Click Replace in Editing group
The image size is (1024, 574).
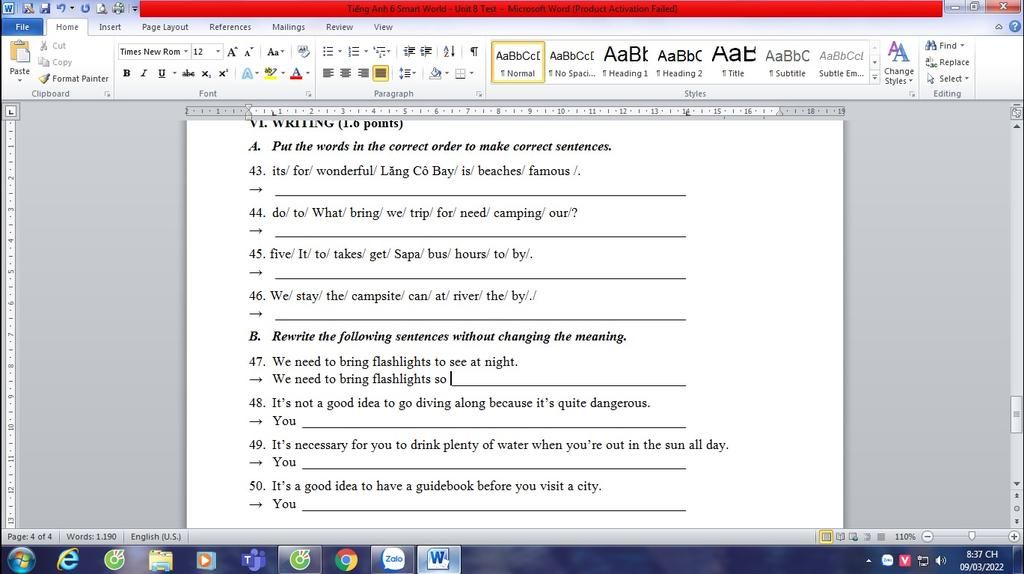click(x=948, y=62)
